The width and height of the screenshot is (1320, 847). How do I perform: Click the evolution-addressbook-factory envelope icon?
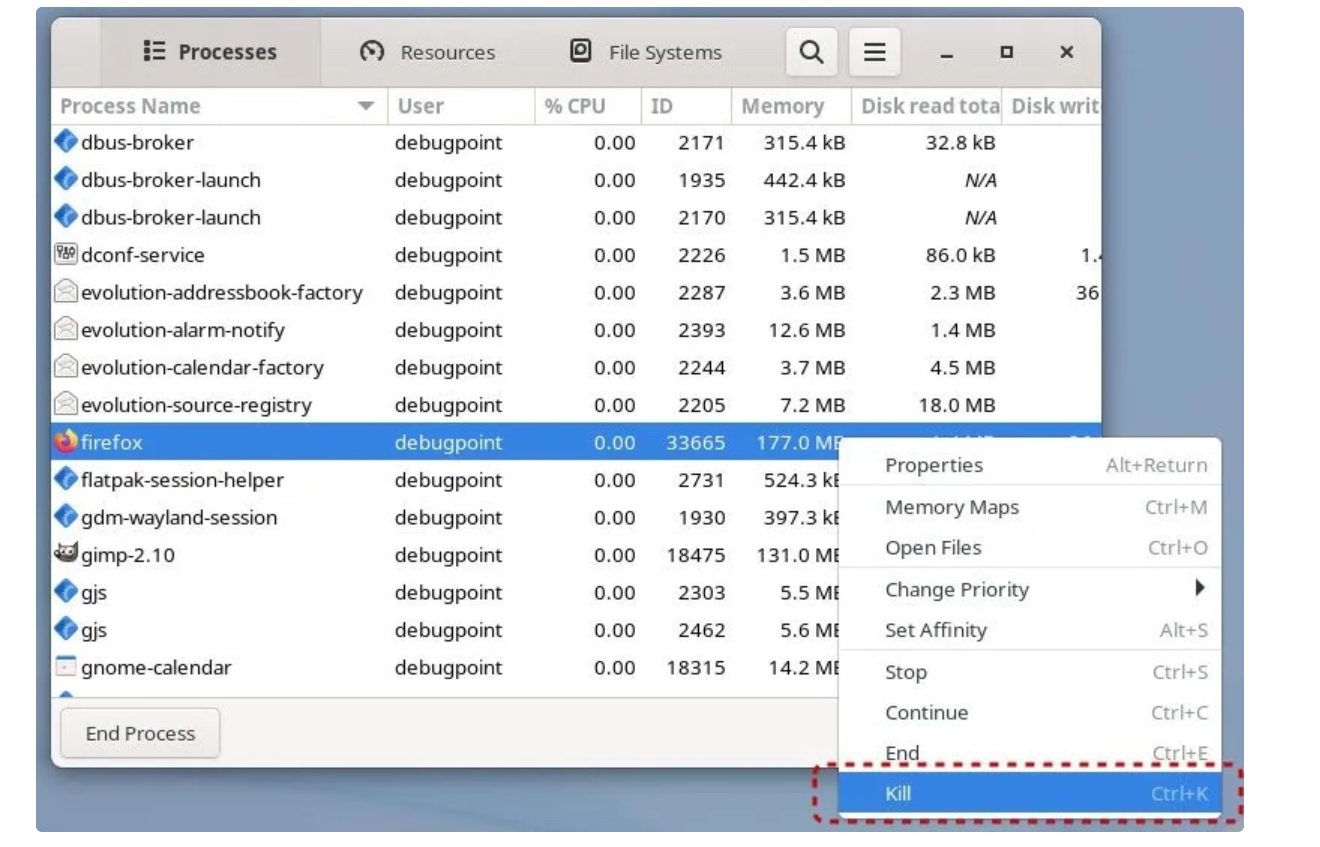[x=66, y=292]
